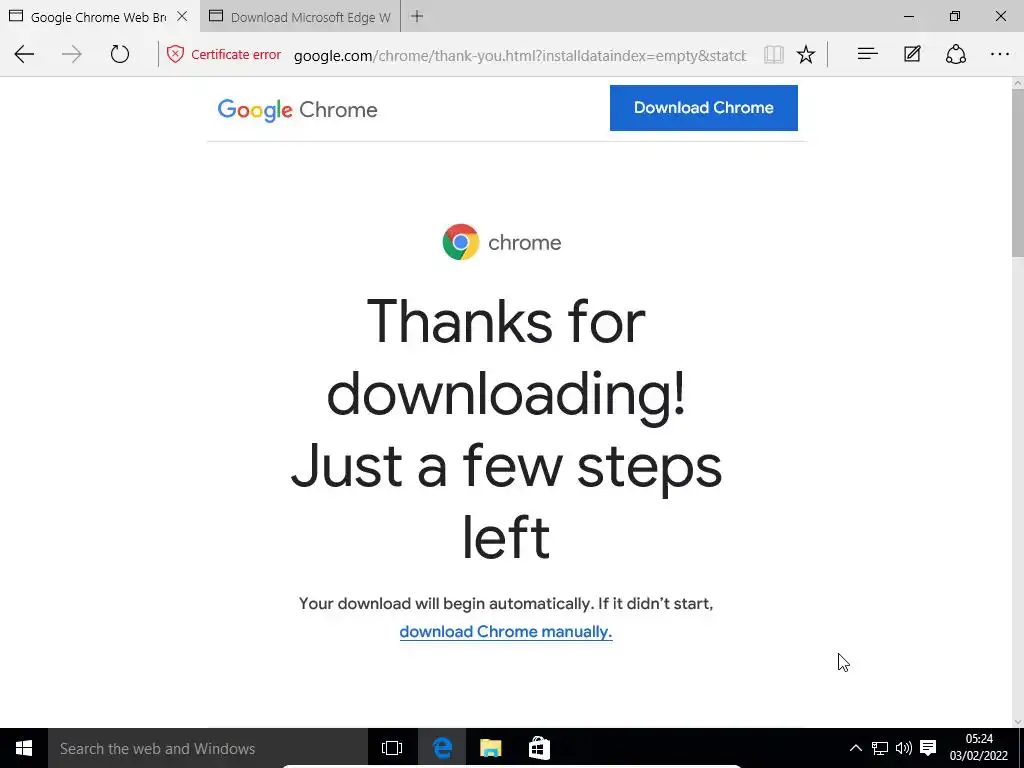Open Task View on the taskbar

[x=392, y=748]
